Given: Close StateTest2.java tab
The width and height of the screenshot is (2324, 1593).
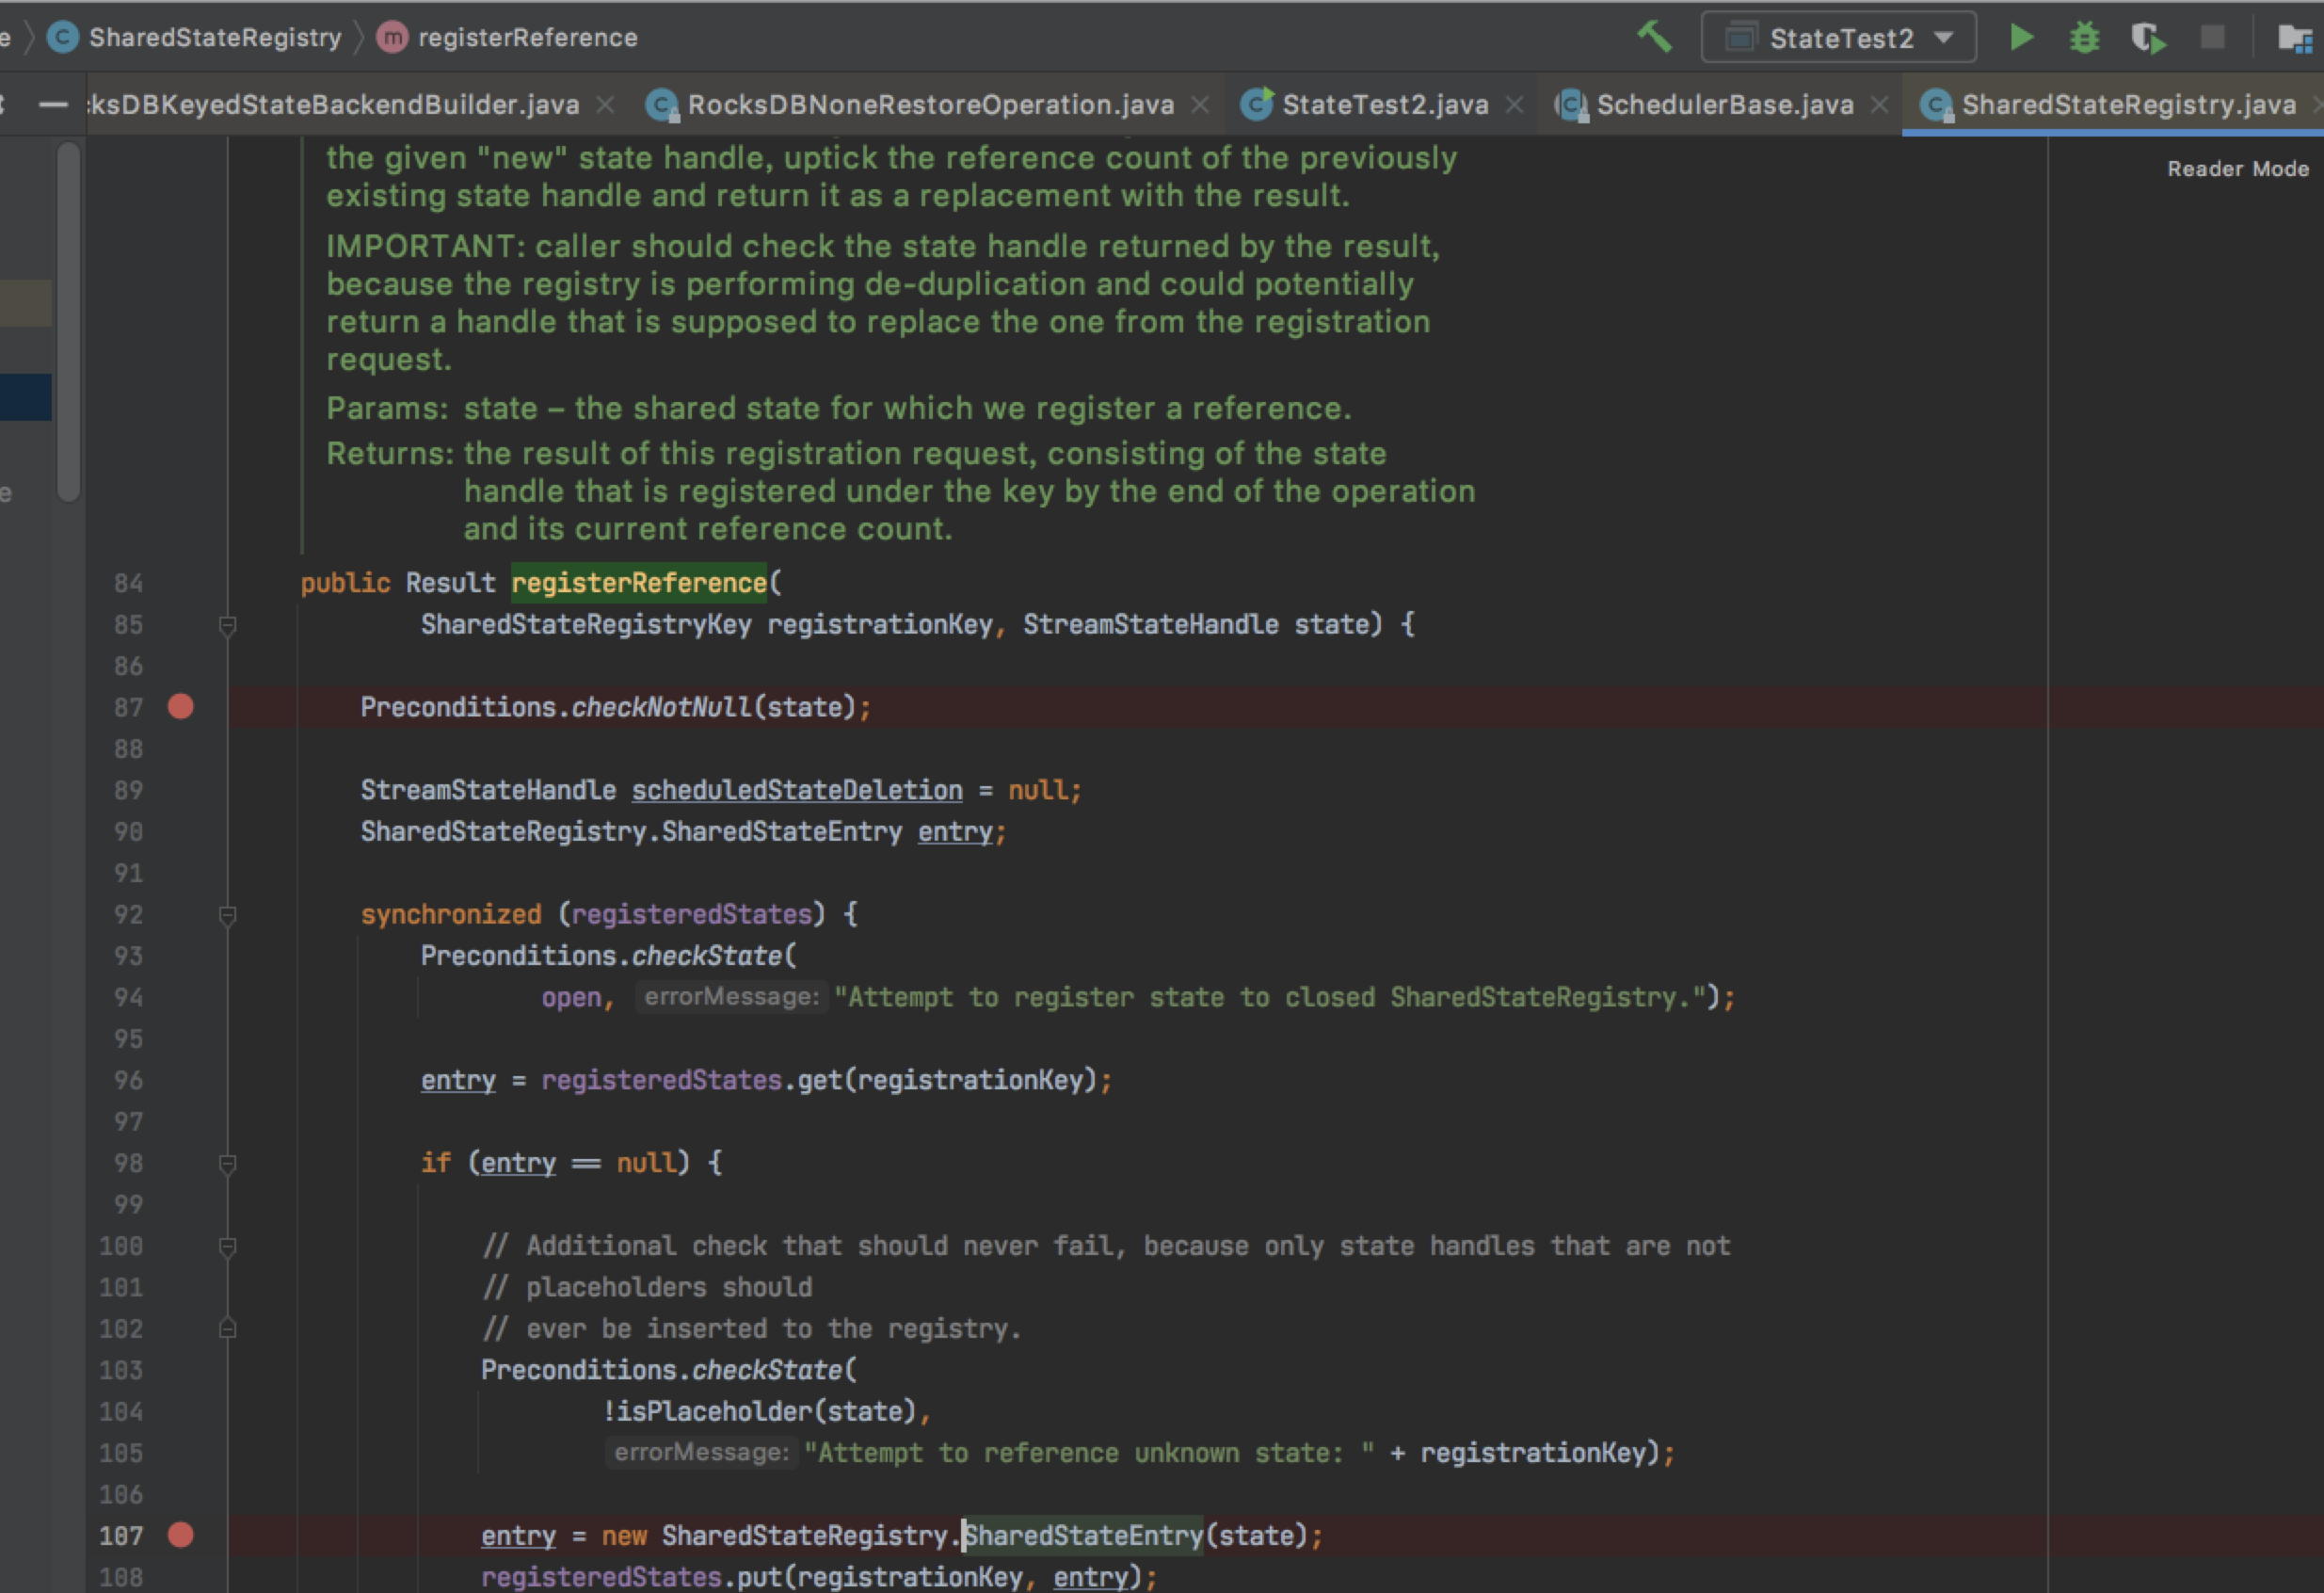Looking at the screenshot, I should pos(1514,105).
